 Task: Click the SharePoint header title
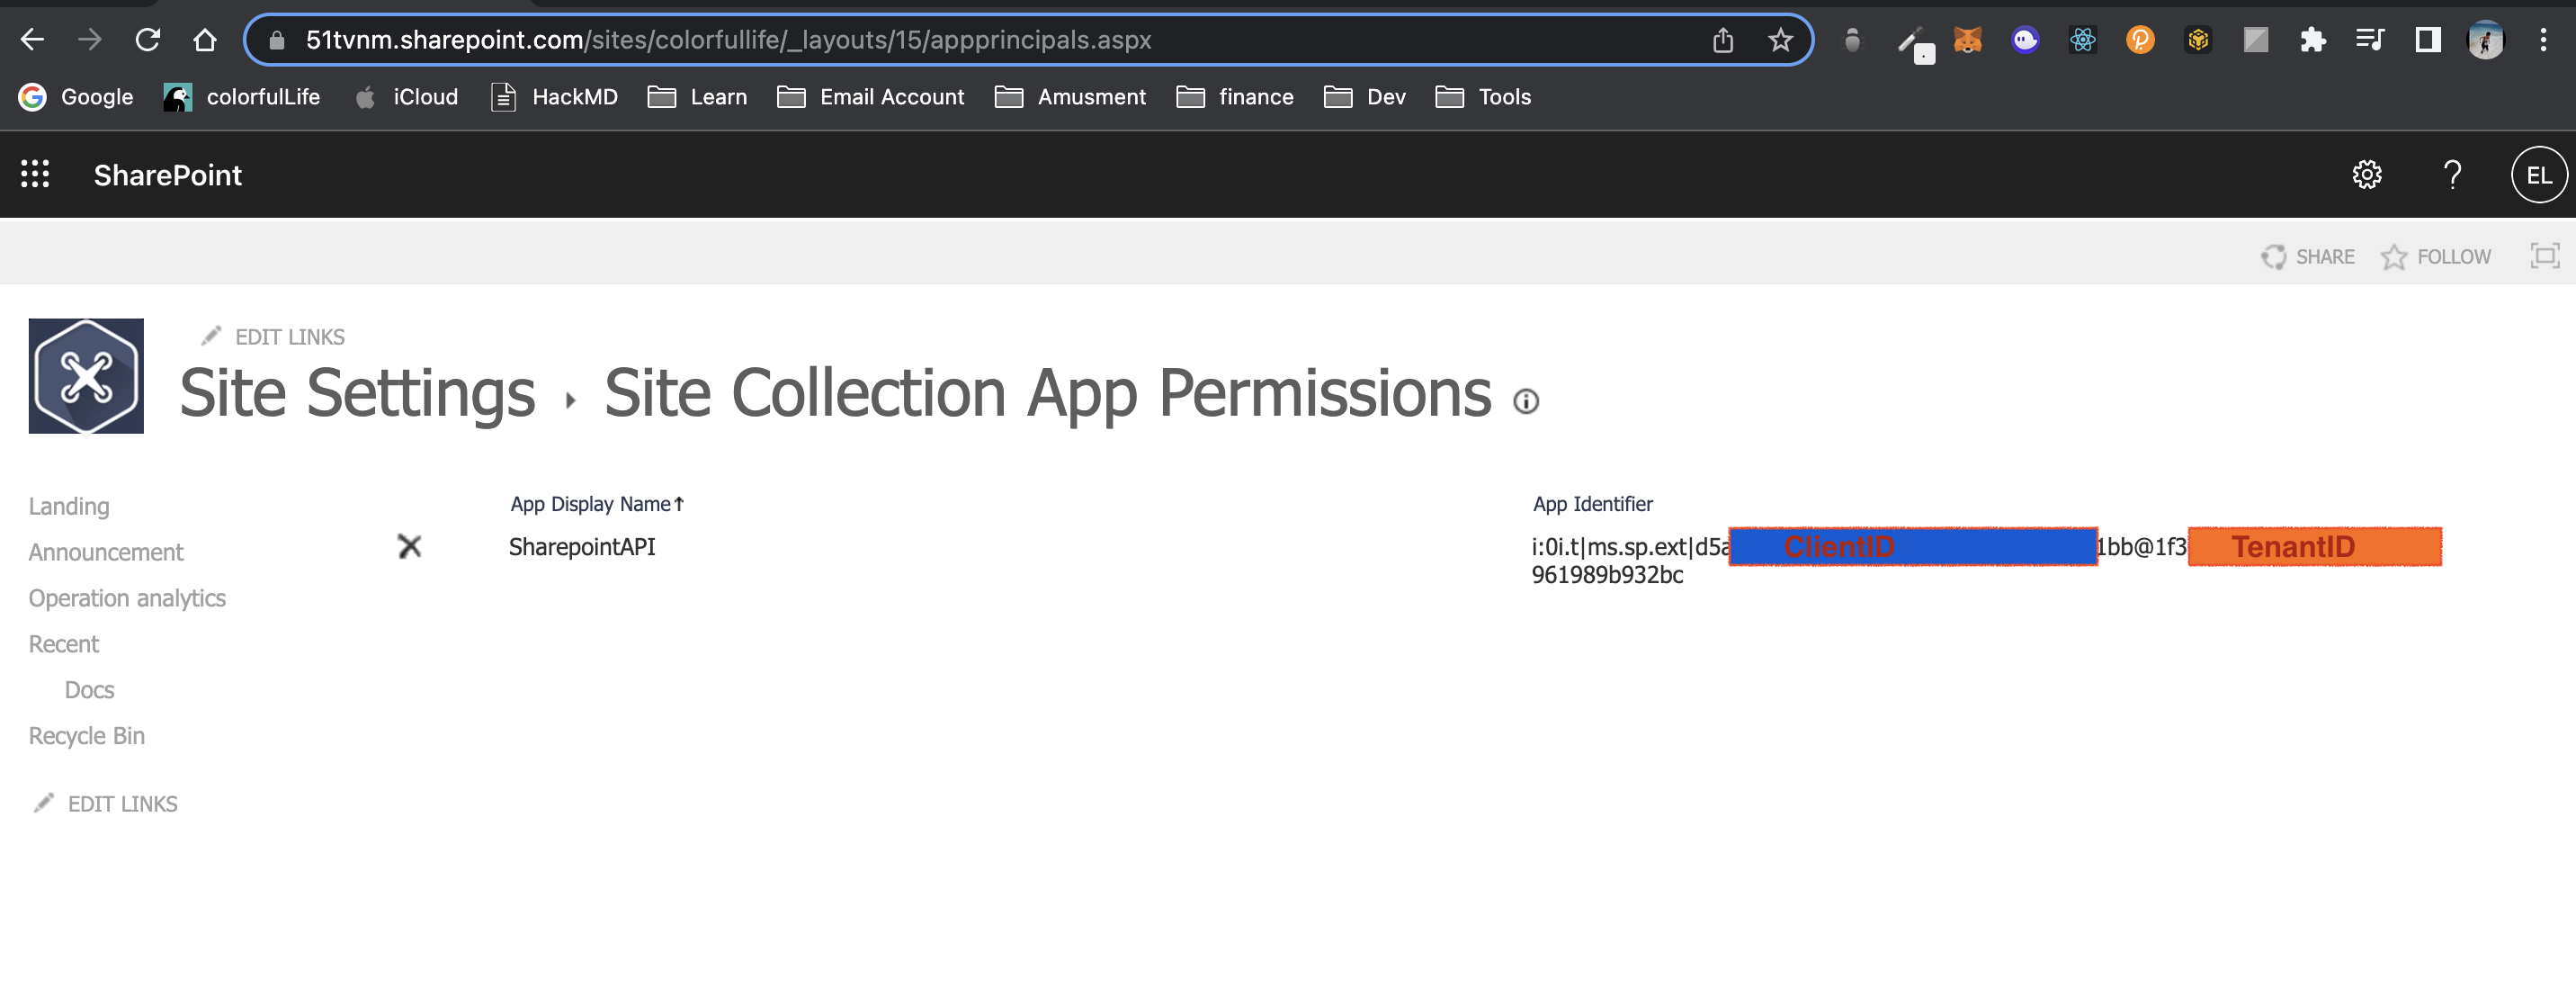[x=168, y=175]
